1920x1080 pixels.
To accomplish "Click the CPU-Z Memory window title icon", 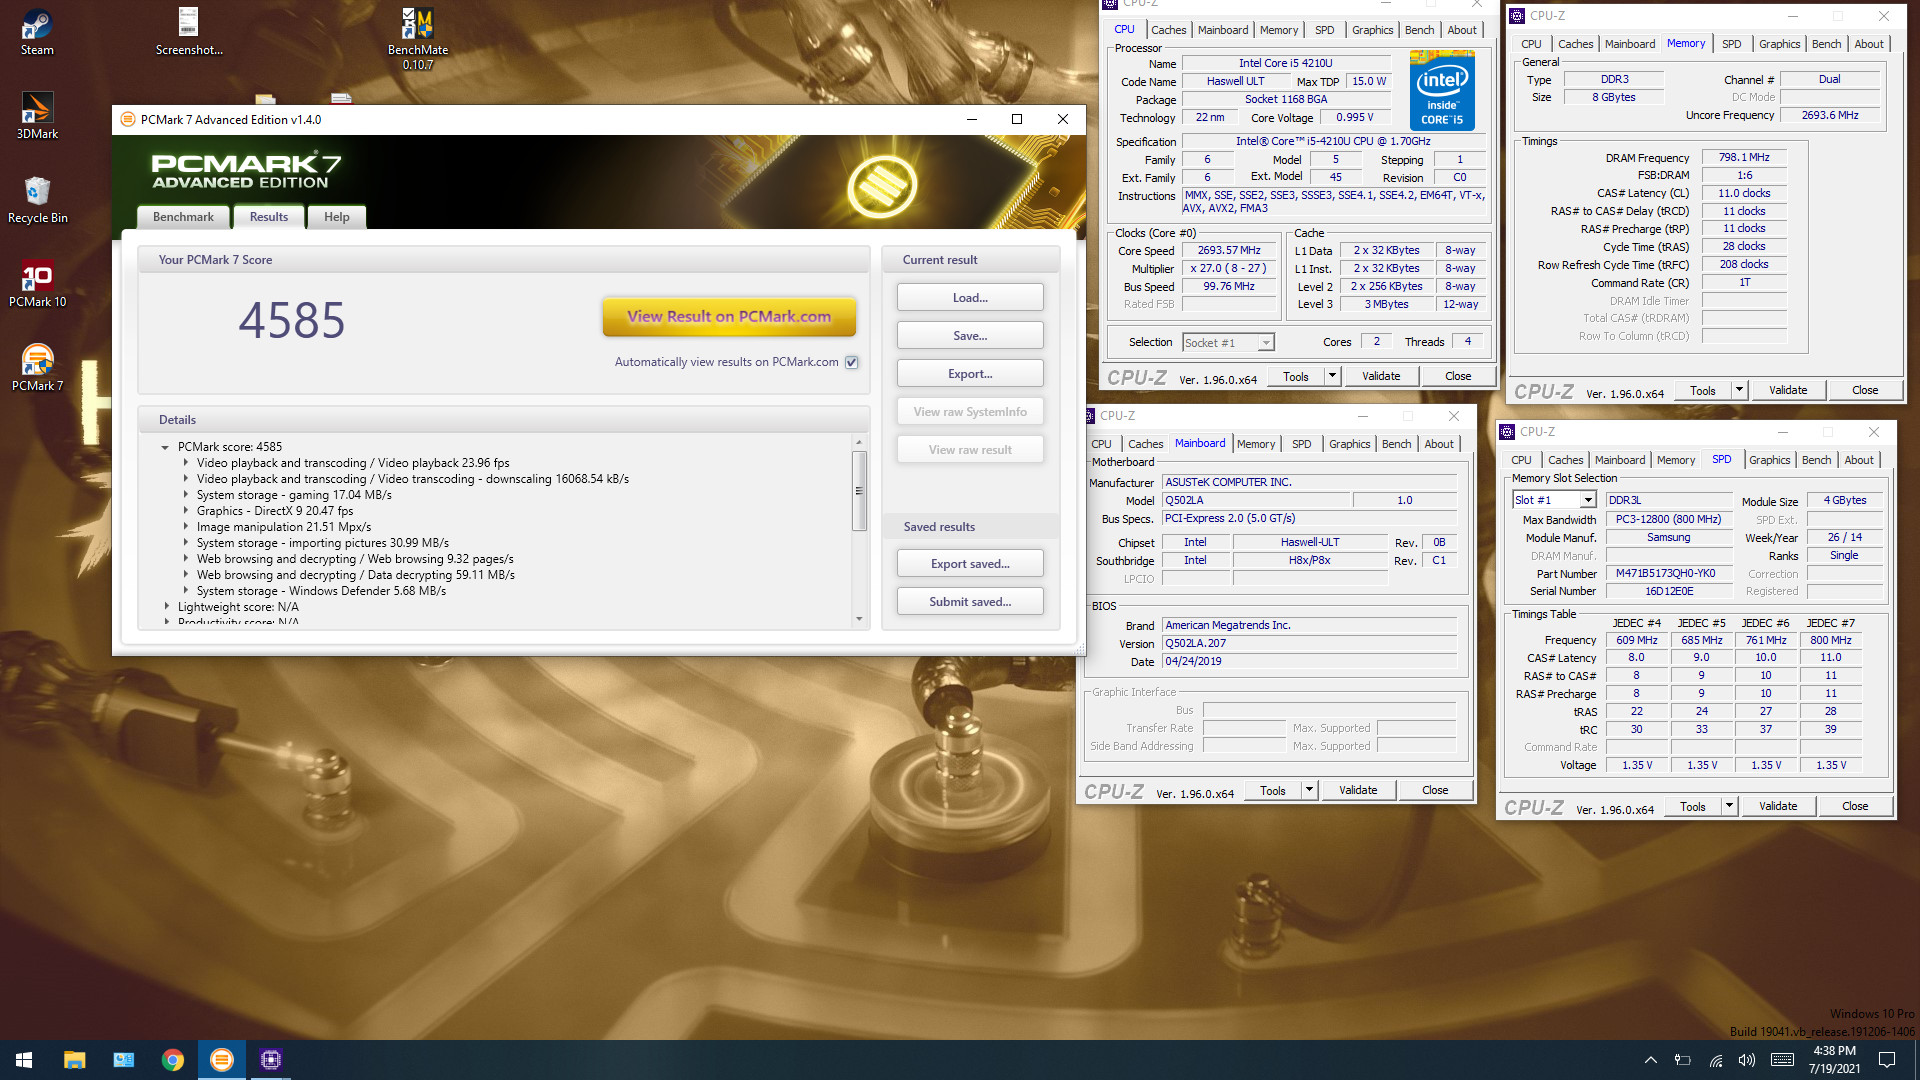I will (1517, 16).
